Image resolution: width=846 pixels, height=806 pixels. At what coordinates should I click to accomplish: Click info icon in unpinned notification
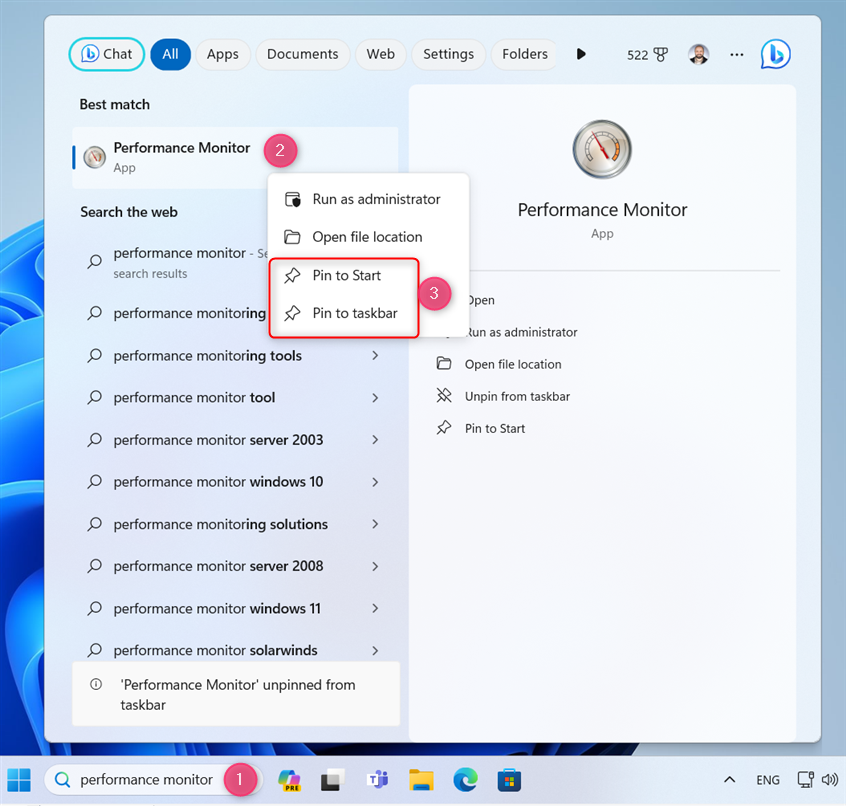(96, 685)
